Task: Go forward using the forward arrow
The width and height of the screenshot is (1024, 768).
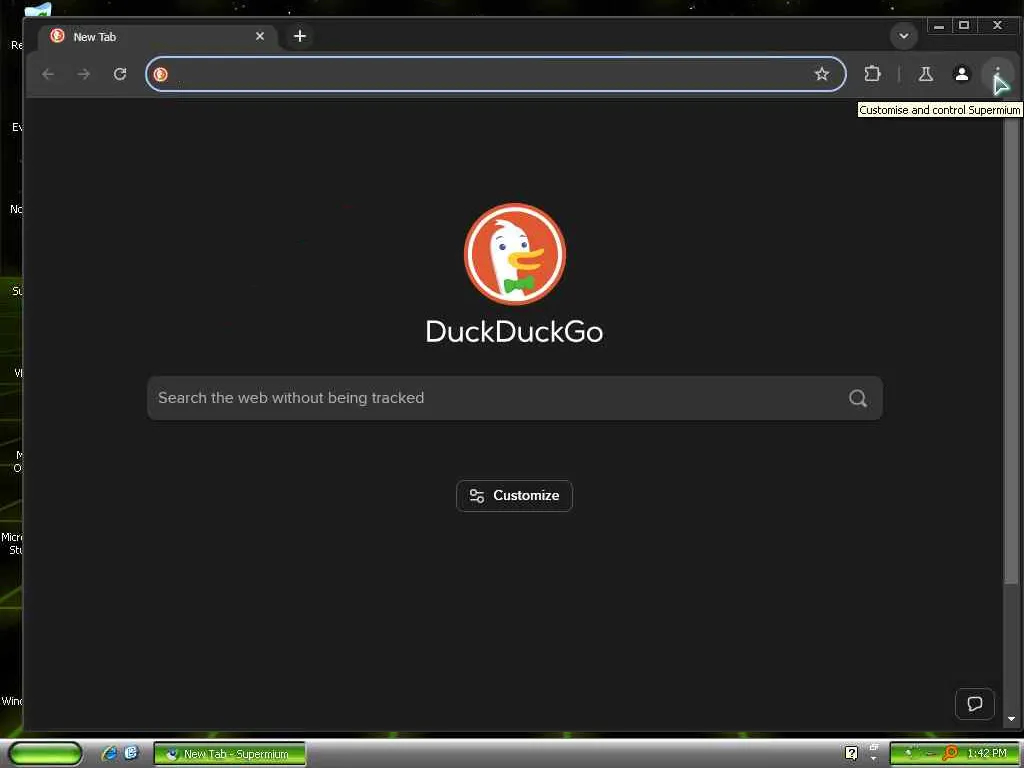Action: coord(84,74)
